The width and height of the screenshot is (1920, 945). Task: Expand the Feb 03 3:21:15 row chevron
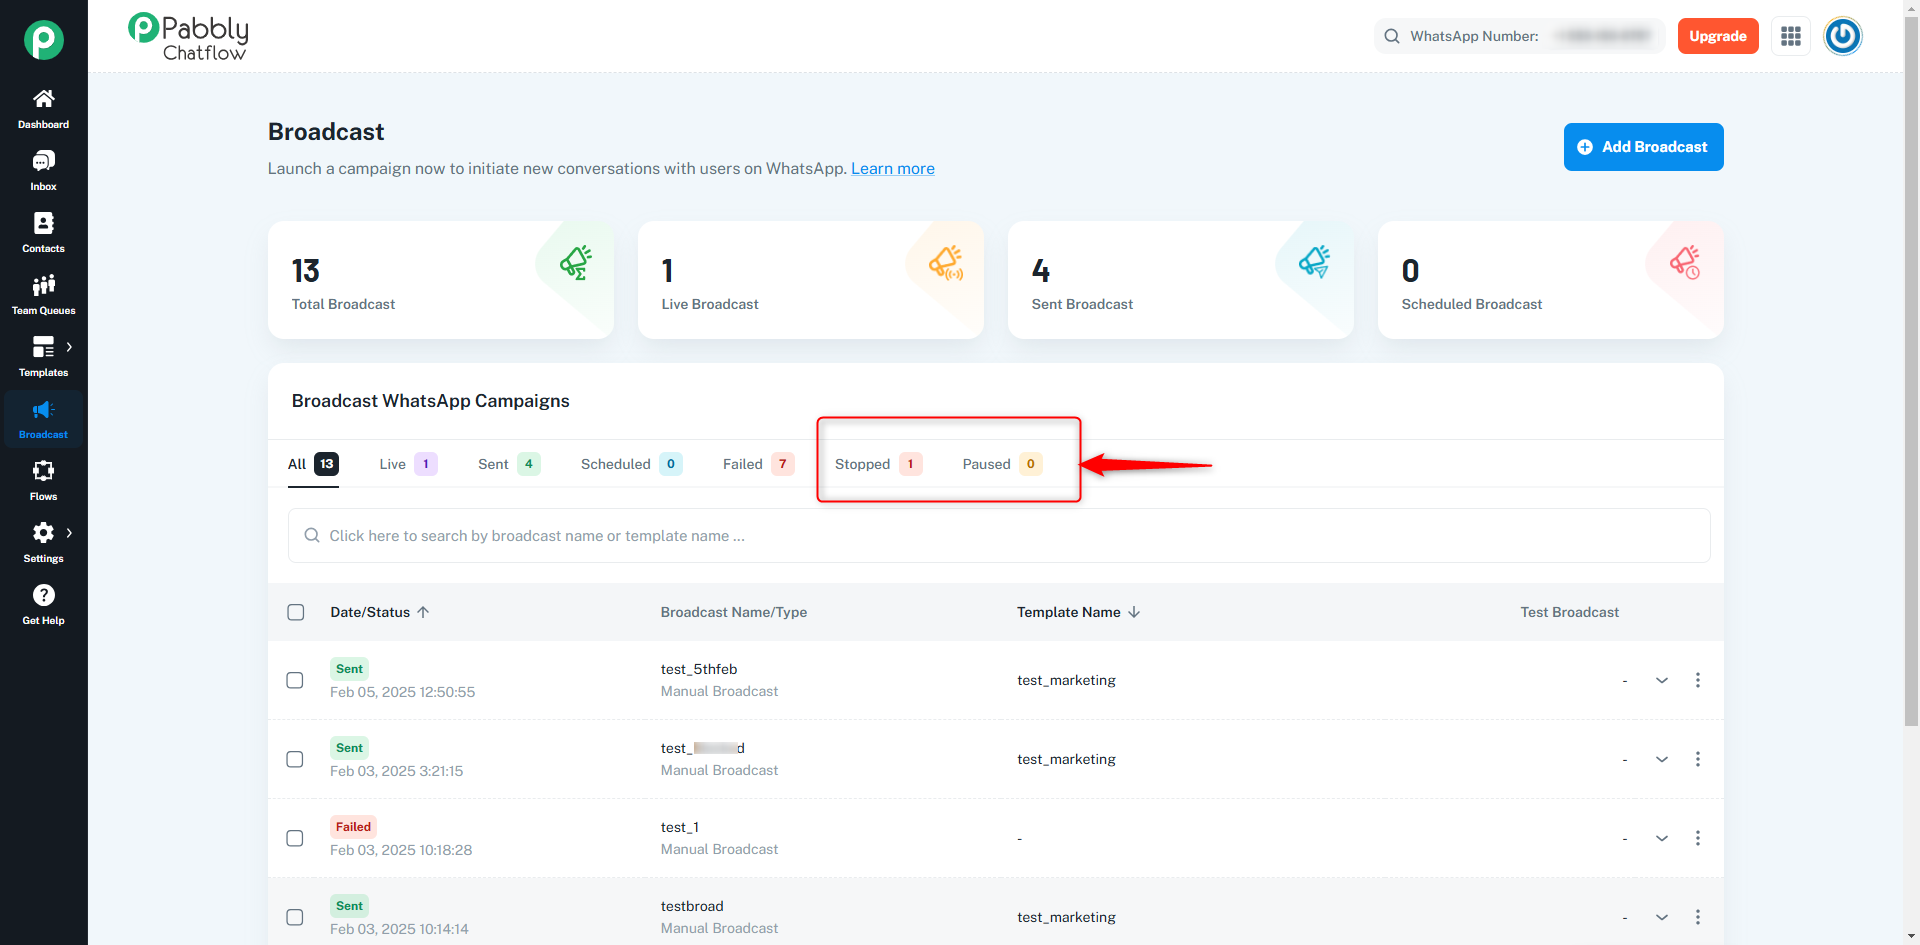(x=1662, y=759)
